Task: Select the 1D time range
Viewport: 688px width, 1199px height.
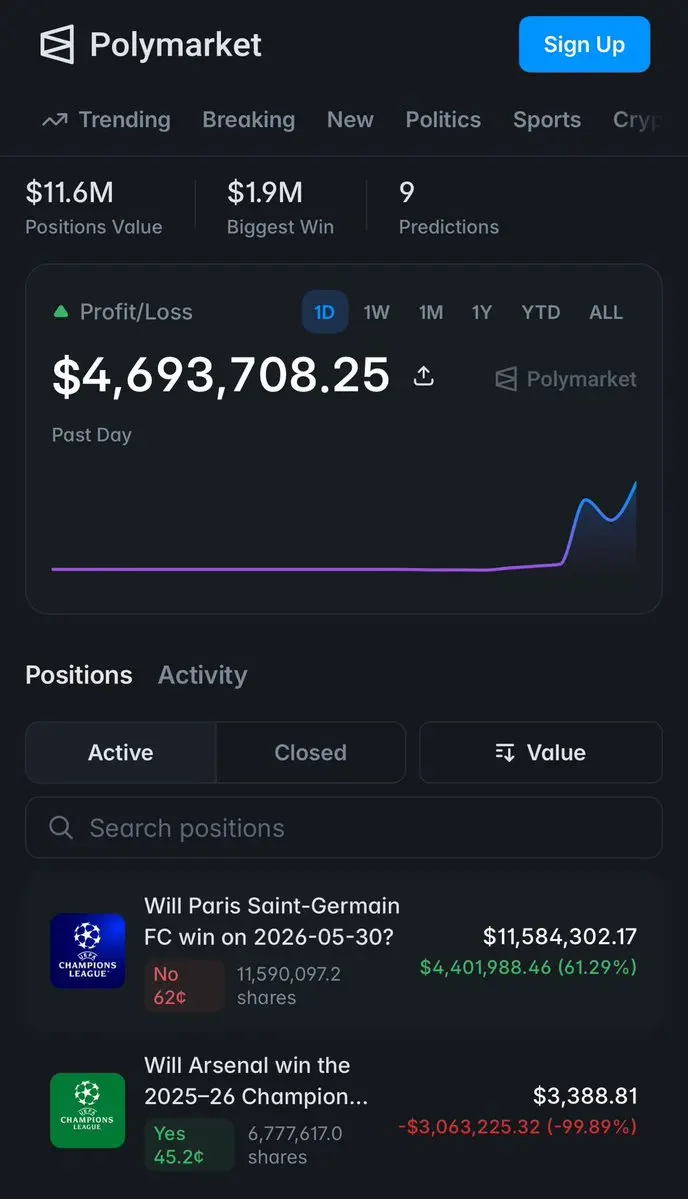Action: (x=325, y=312)
